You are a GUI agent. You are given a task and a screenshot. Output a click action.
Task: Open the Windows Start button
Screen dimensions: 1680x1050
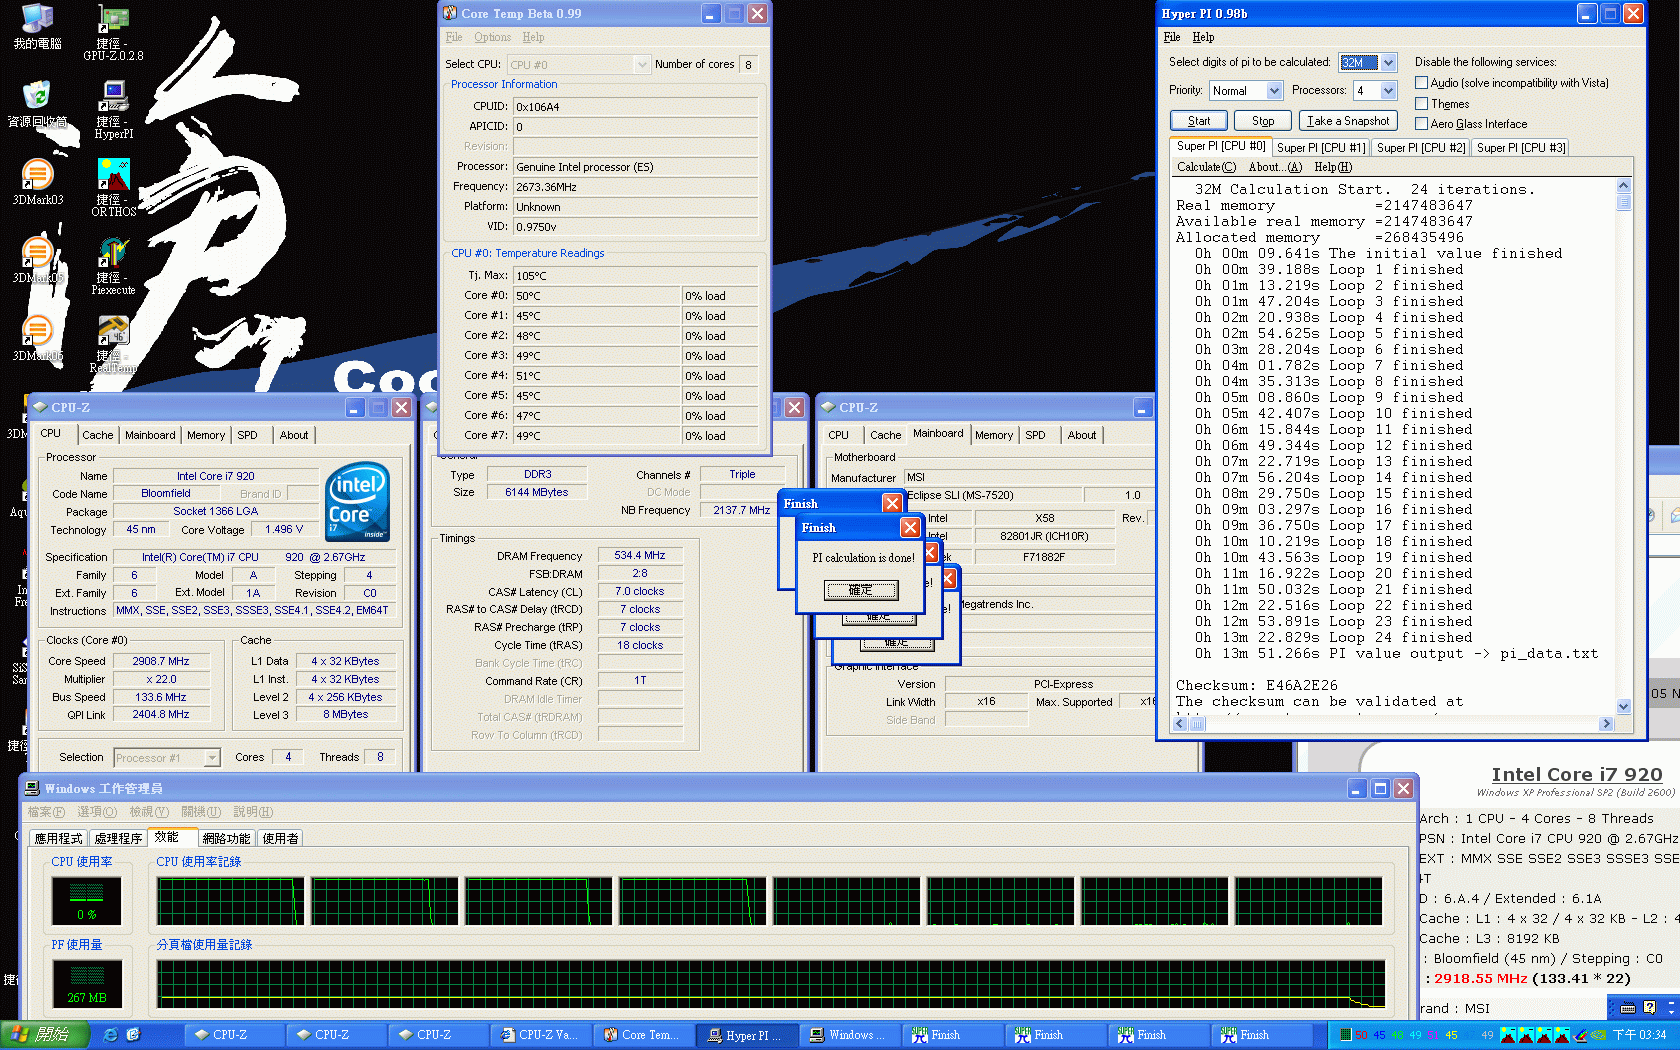coord(45,1034)
